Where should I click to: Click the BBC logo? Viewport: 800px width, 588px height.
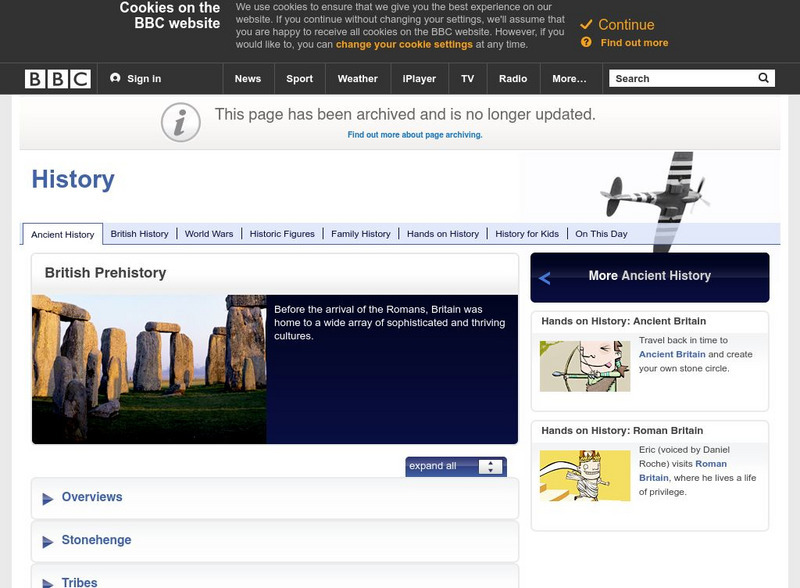(x=58, y=79)
